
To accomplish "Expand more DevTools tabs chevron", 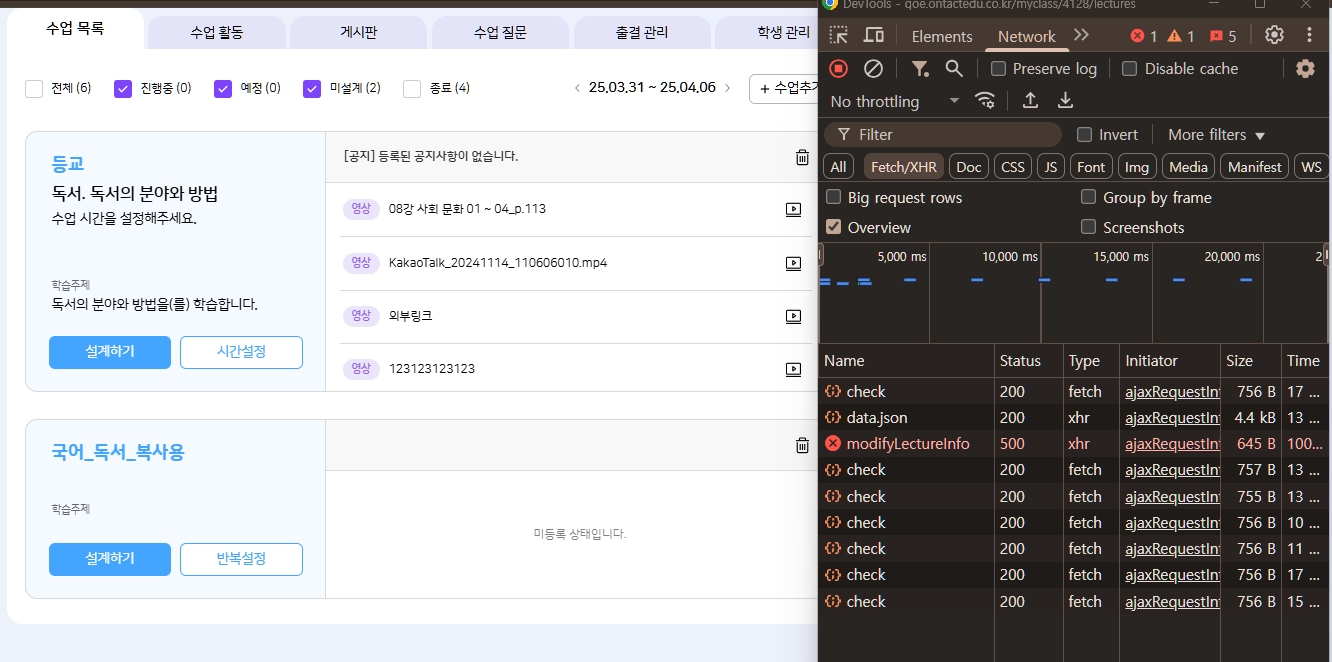I will (1081, 35).
